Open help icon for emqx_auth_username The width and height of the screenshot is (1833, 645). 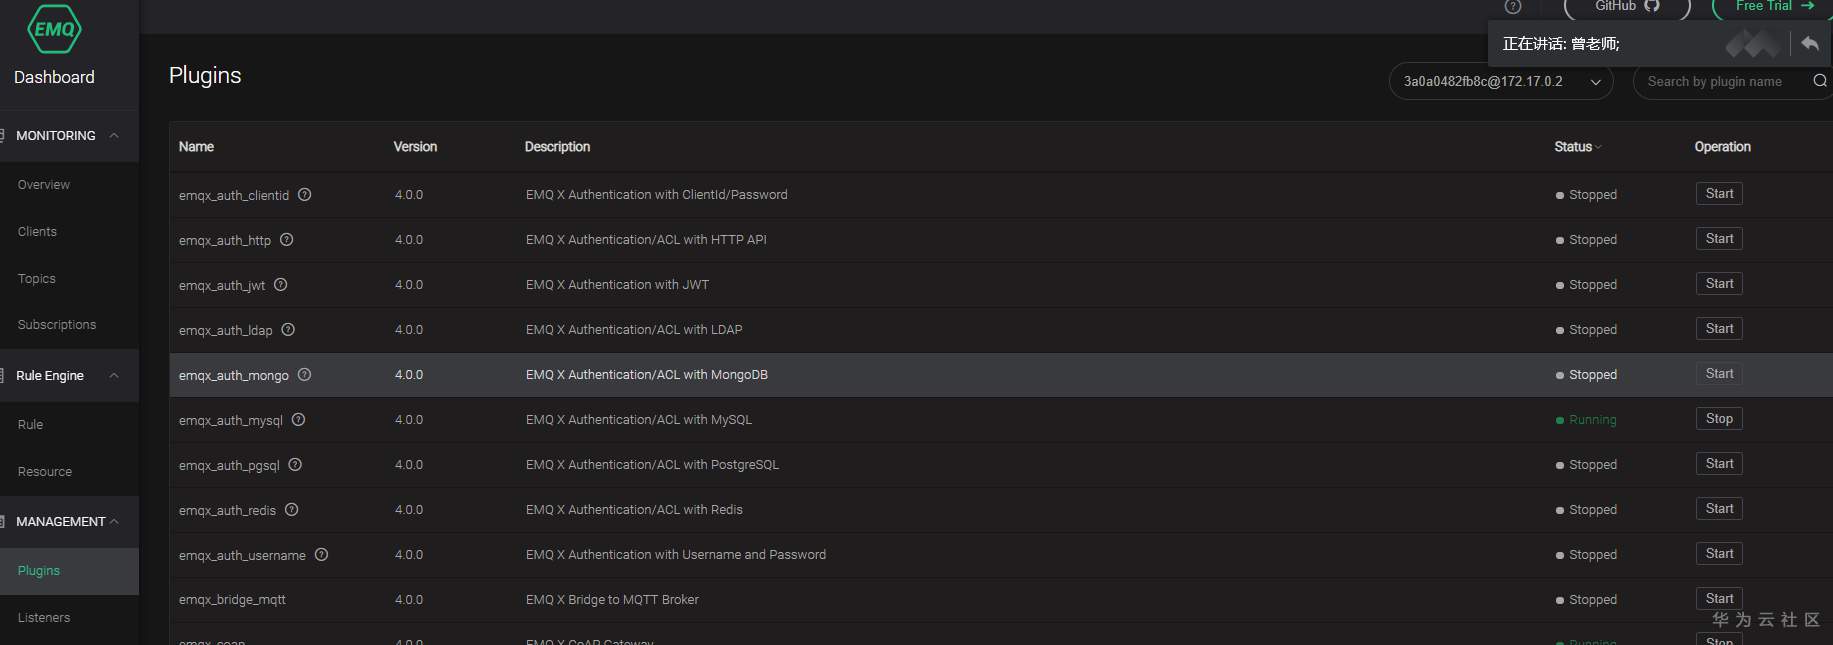[322, 555]
